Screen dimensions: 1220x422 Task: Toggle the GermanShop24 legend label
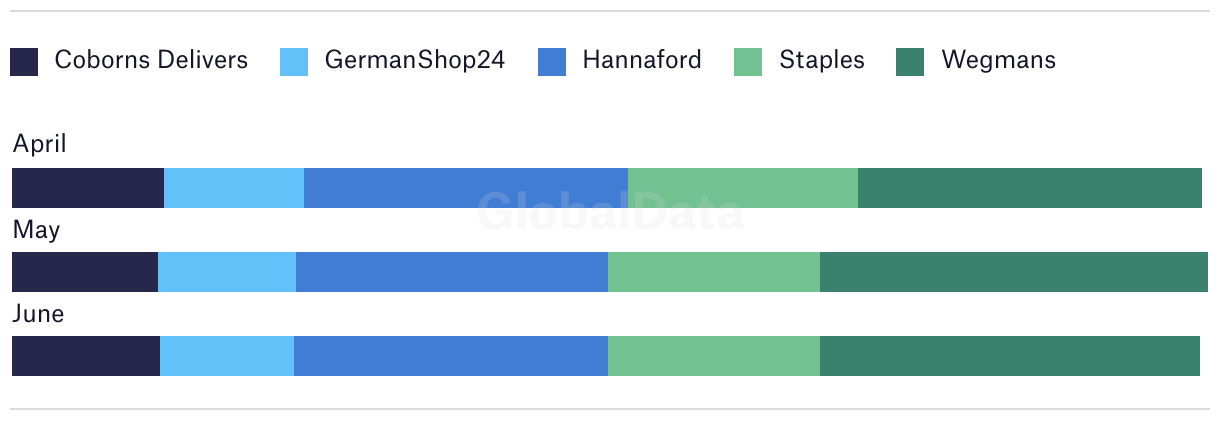pyautogui.click(x=415, y=61)
